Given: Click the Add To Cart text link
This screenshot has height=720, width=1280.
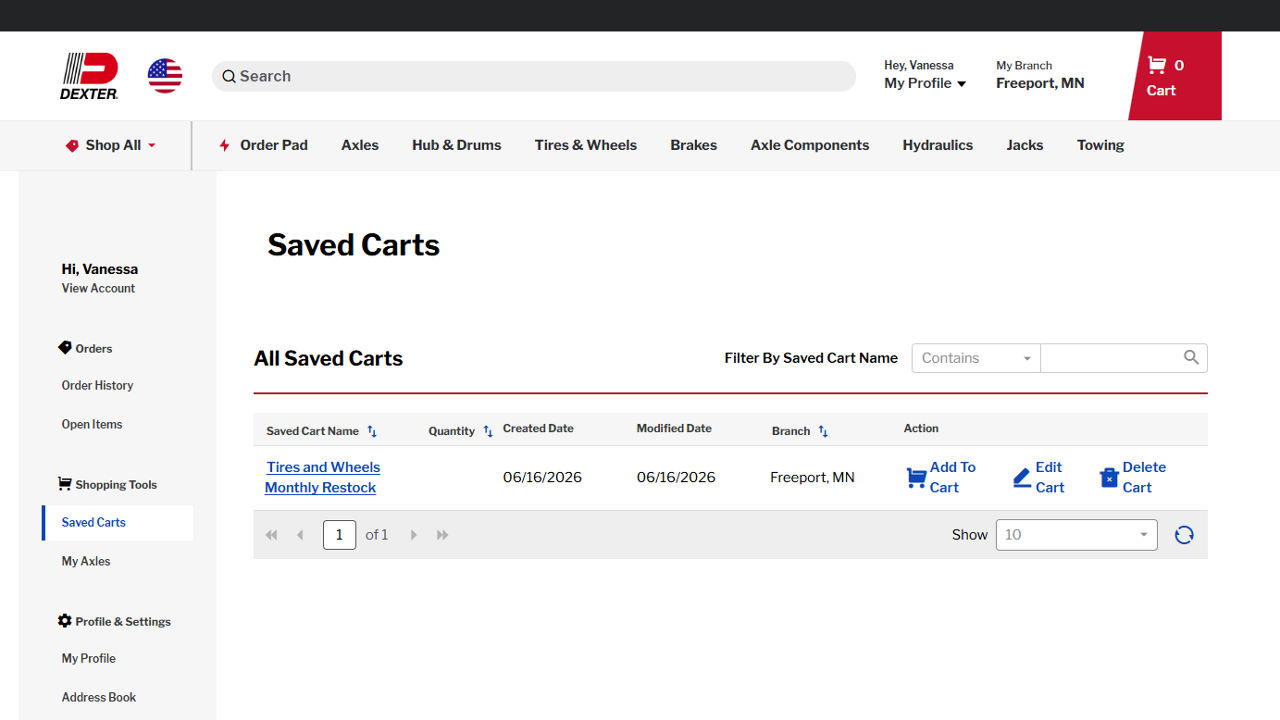Looking at the screenshot, I should click(953, 477).
